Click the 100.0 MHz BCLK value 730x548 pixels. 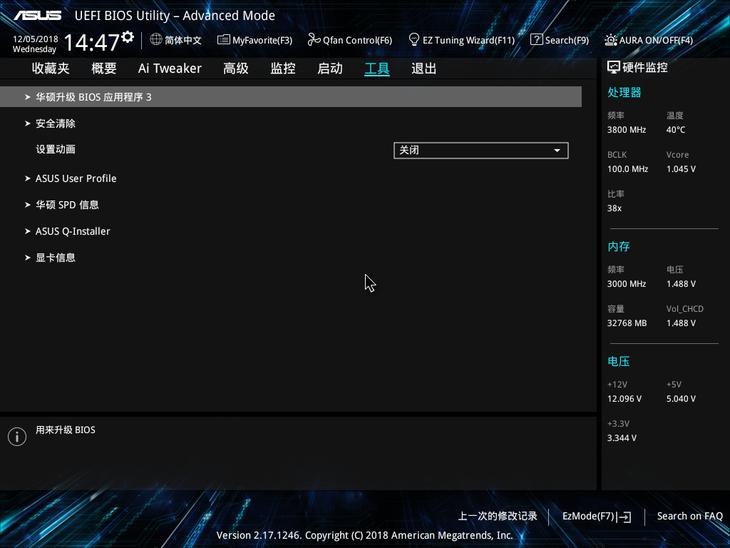coord(627,169)
